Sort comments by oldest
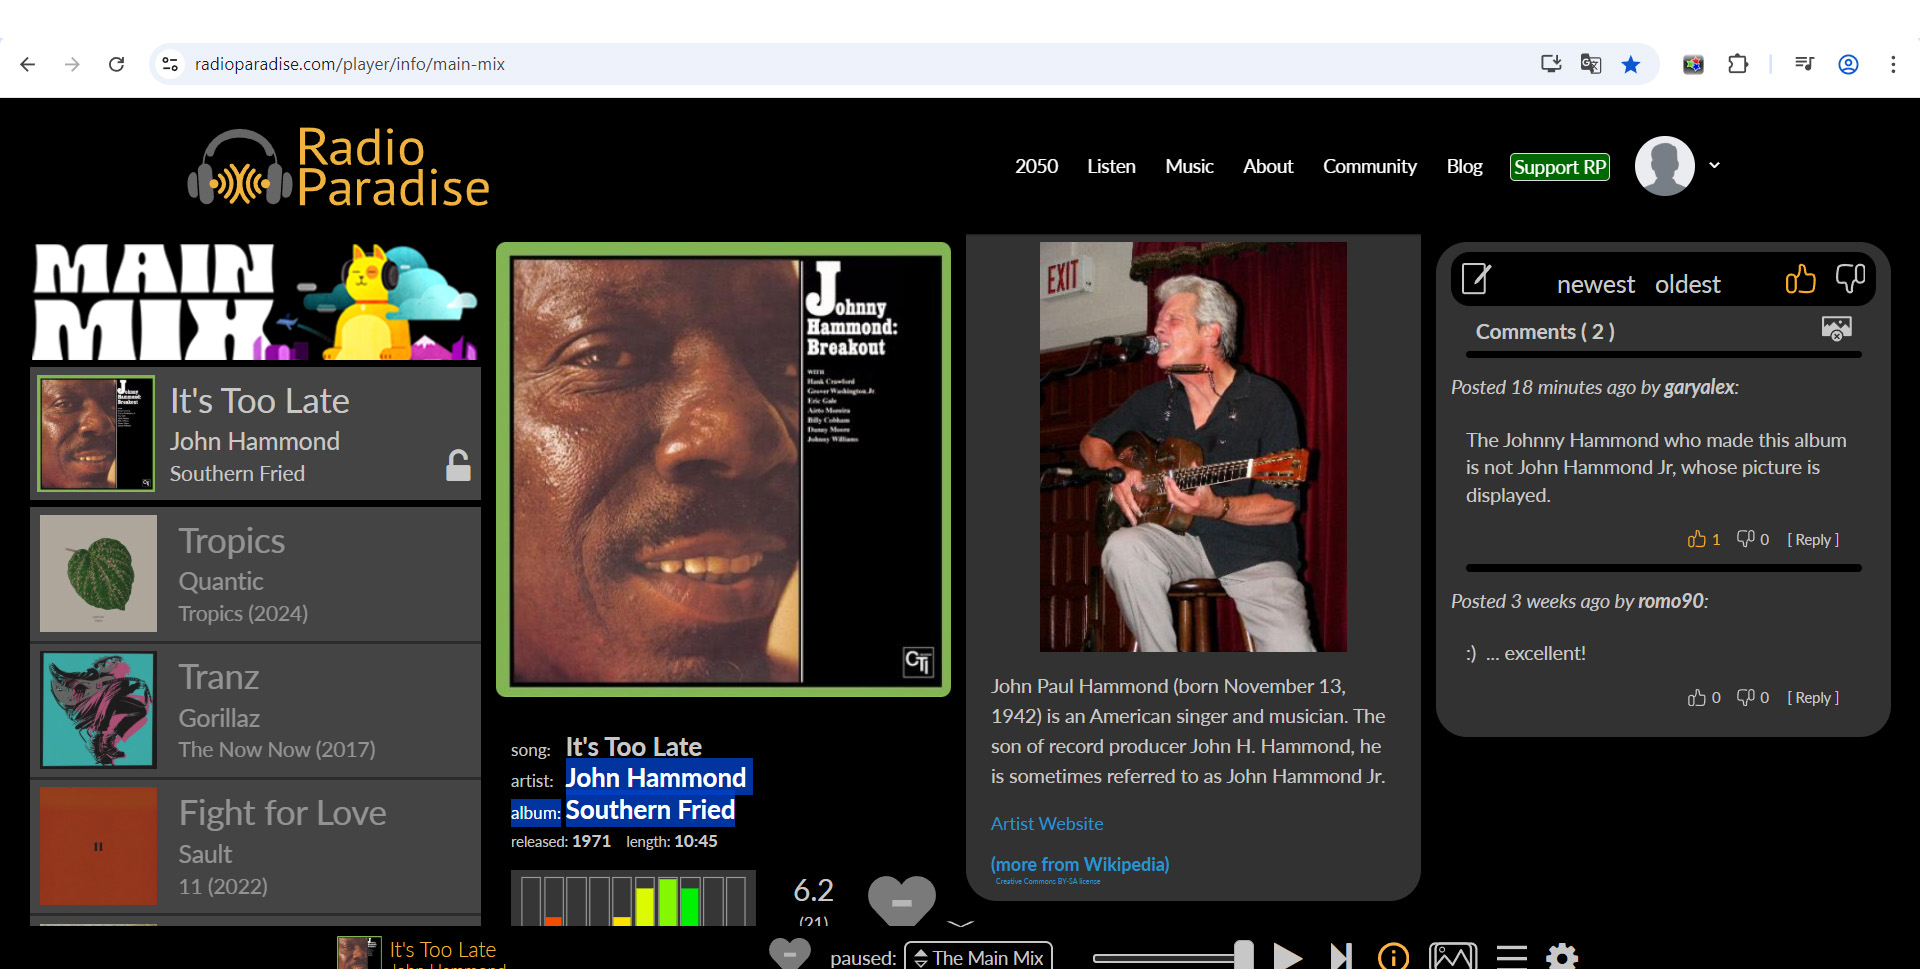Screen dimensions: 1920x969 pos(1687,284)
